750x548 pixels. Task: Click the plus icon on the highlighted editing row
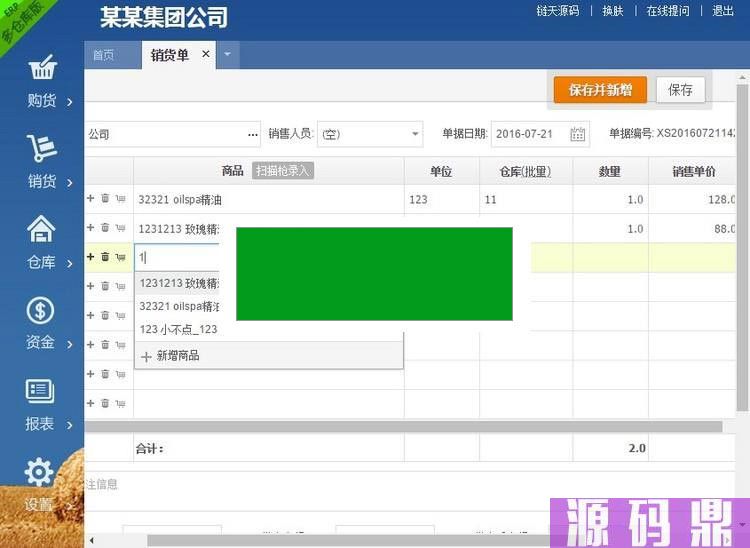pyautogui.click(x=90, y=257)
